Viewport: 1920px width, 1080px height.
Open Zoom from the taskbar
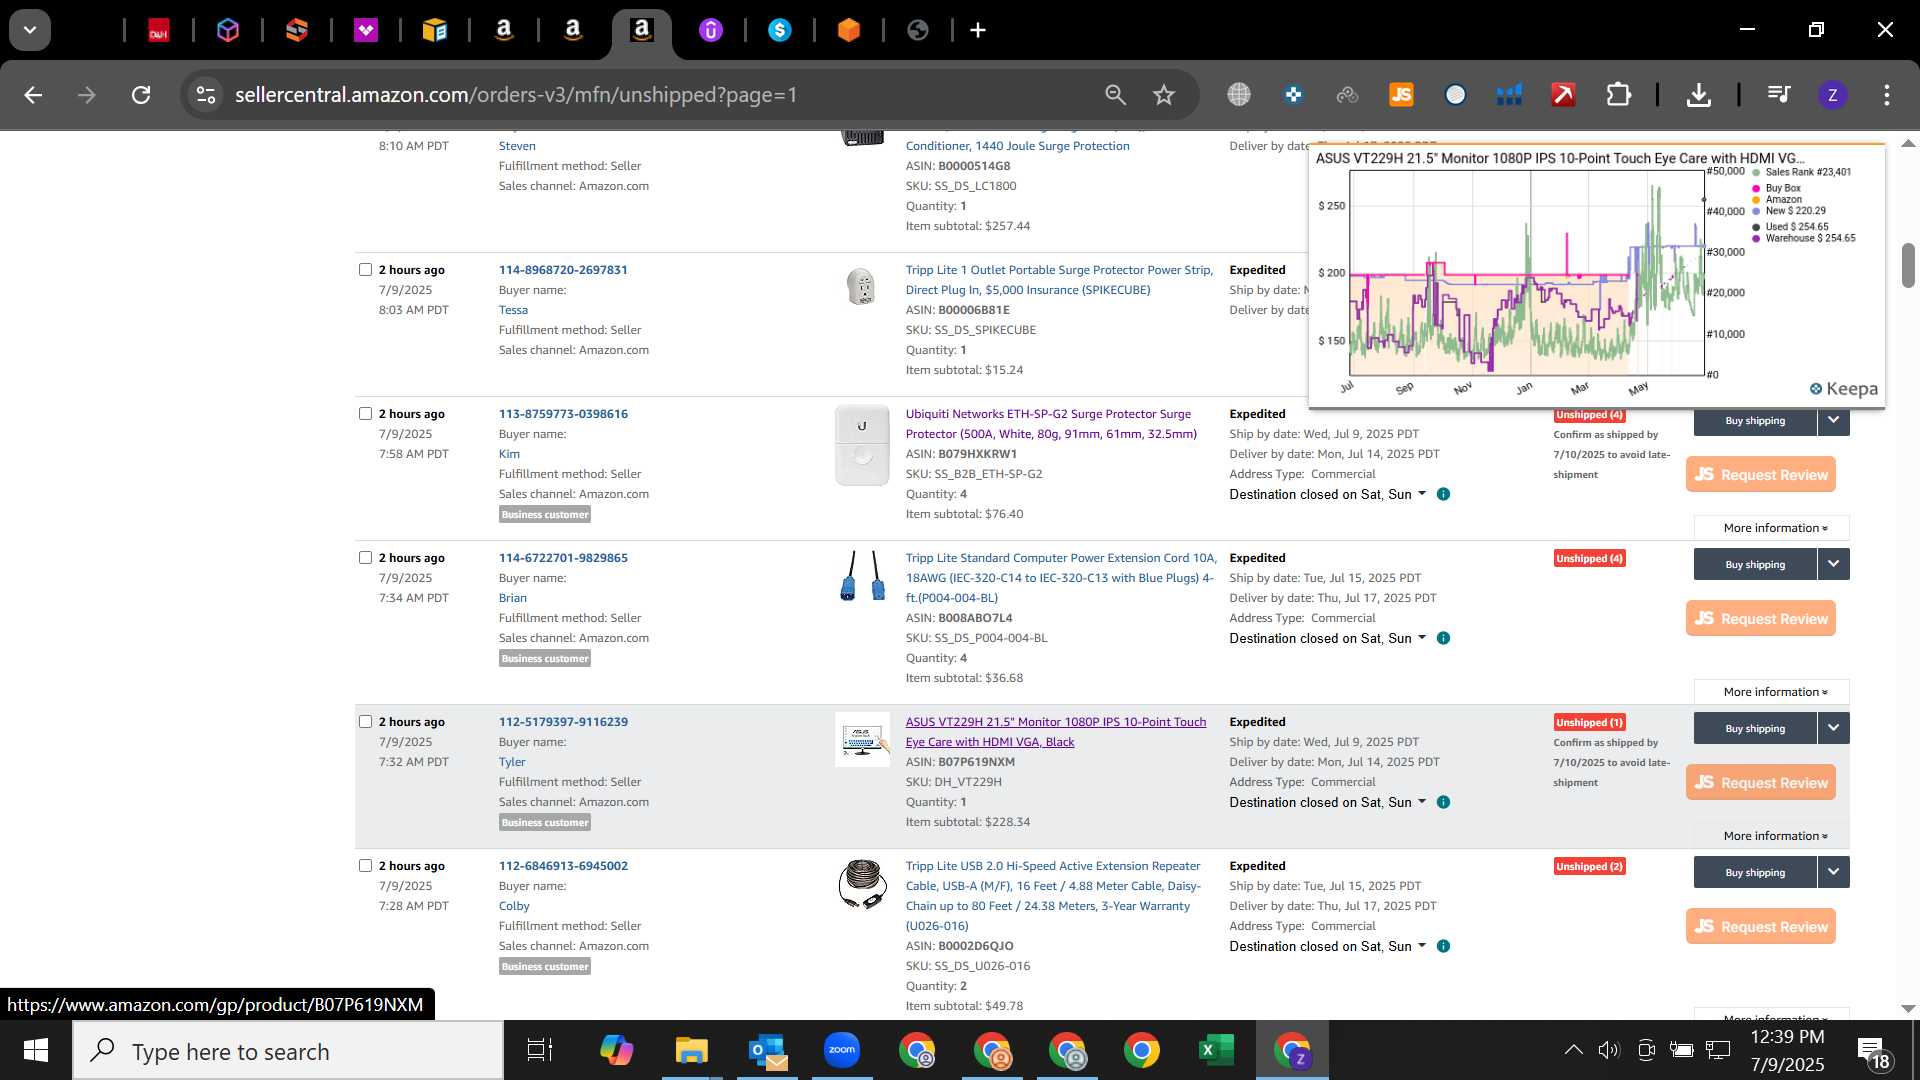[x=842, y=1050]
